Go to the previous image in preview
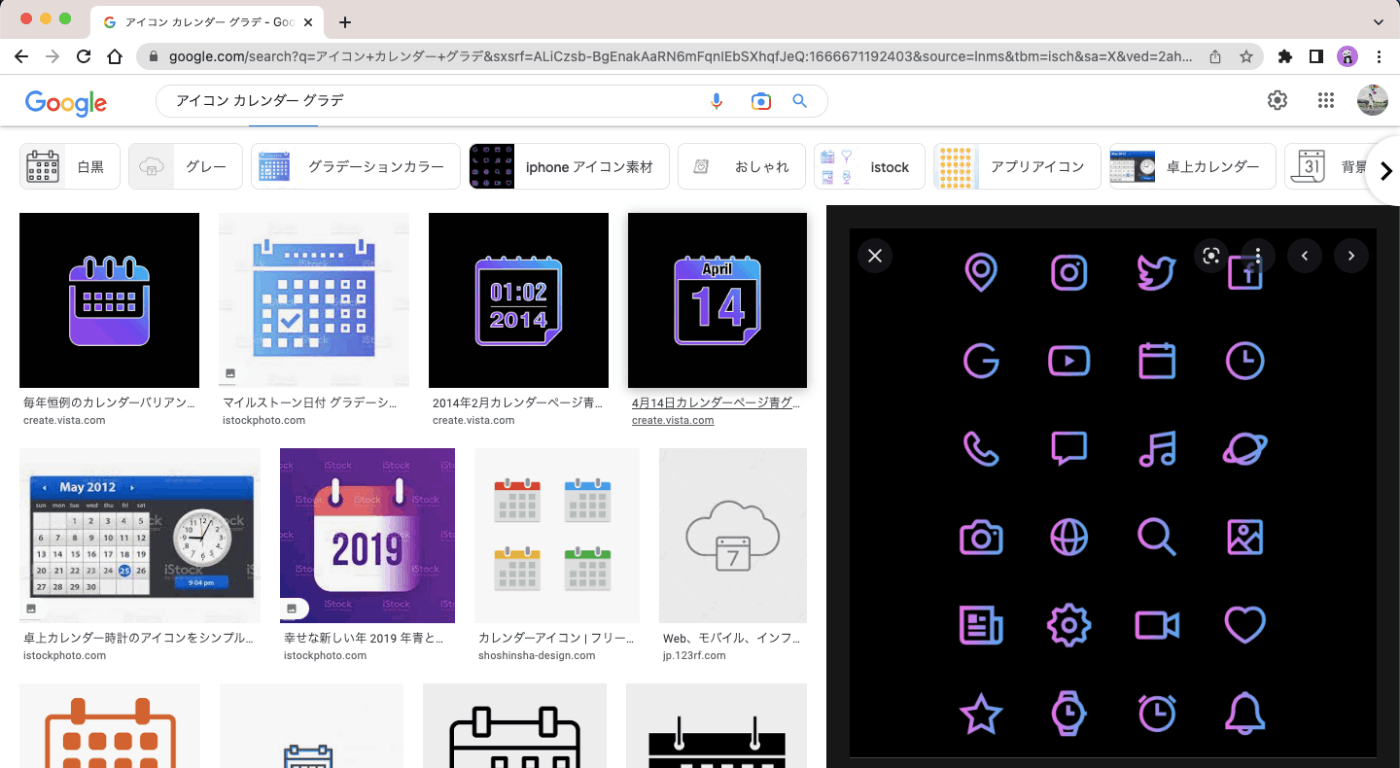The width and height of the screenshot is (1400, 768). tap(1304, 256)
